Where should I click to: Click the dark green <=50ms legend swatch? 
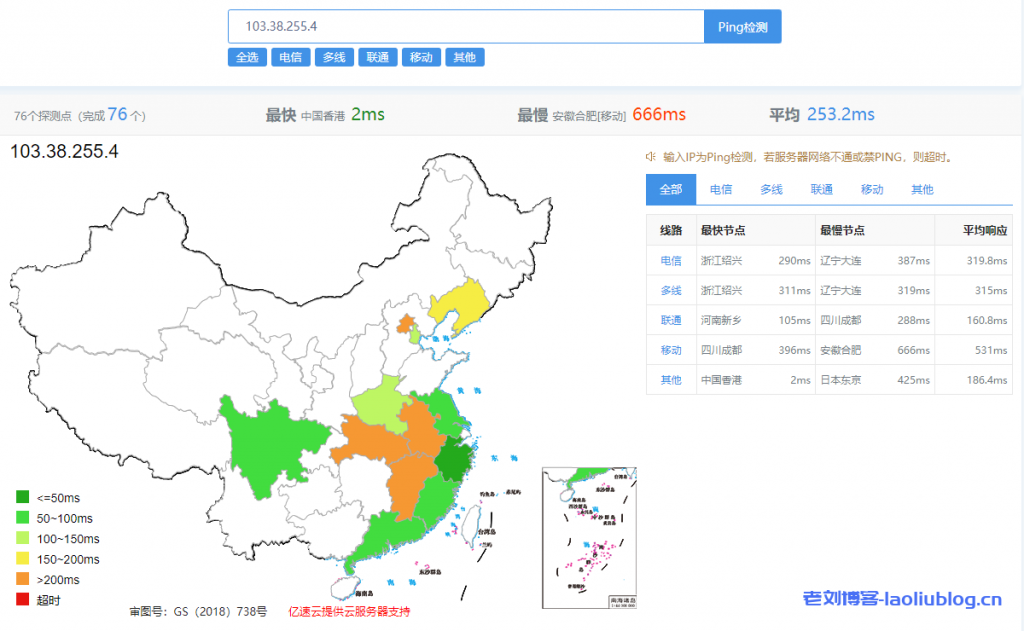click(22, 497)
